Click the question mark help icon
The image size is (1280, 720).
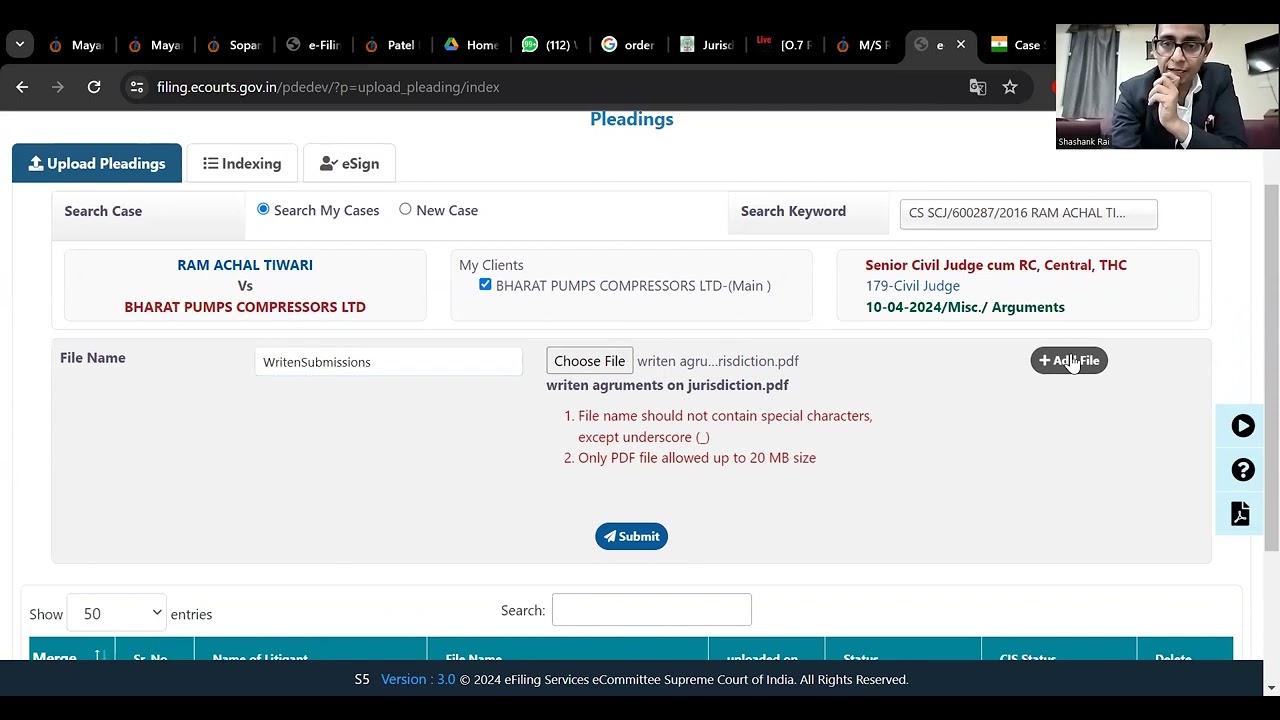pyautogui.click(x=1243, y=470)
